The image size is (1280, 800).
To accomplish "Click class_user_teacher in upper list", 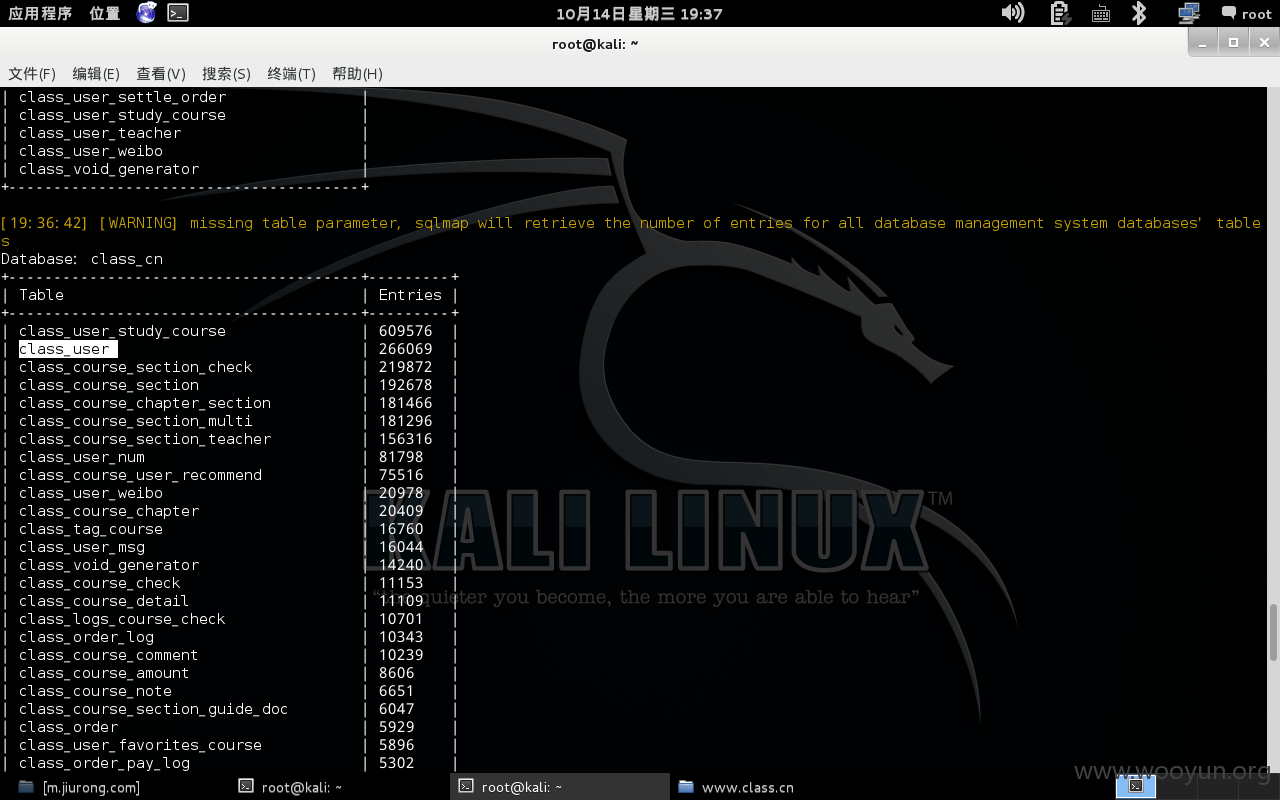I will coord(100,133).
